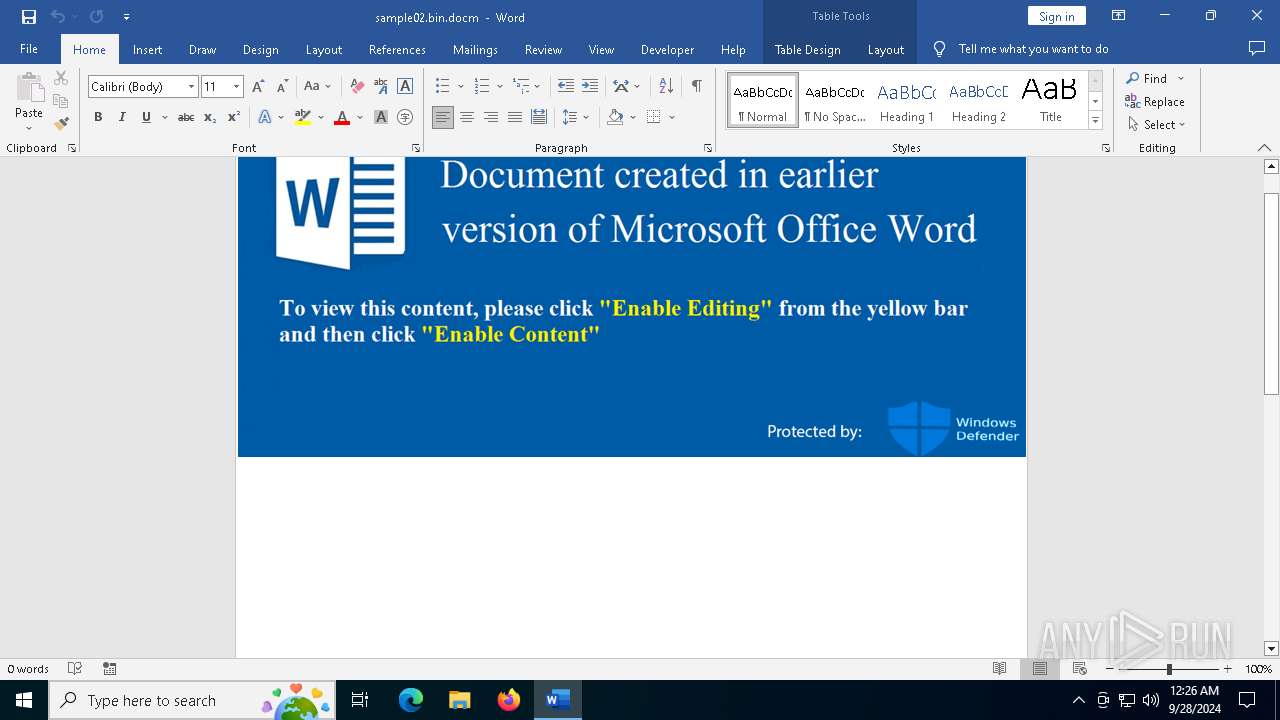Toggle distributed paragraph alignment
The width and height of the screenshot is (1280, 720).
[x=539, y=117]
